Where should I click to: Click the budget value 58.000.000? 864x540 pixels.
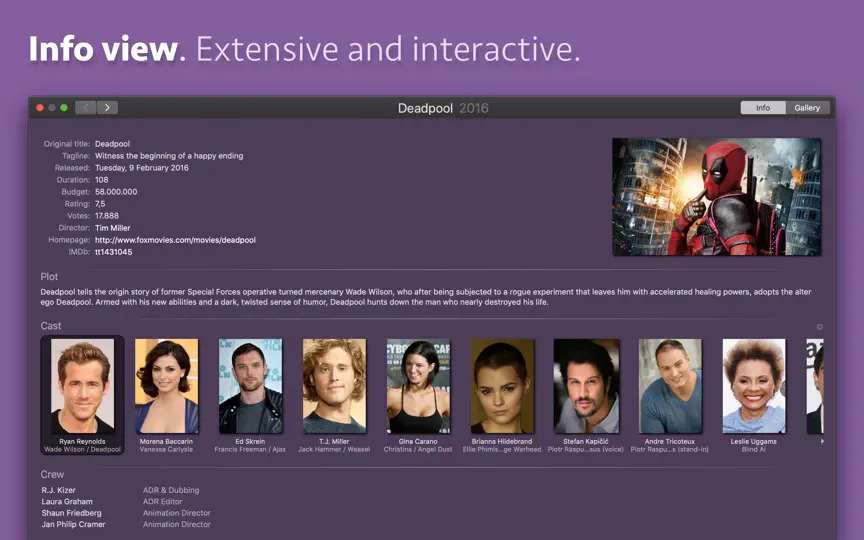116,192
